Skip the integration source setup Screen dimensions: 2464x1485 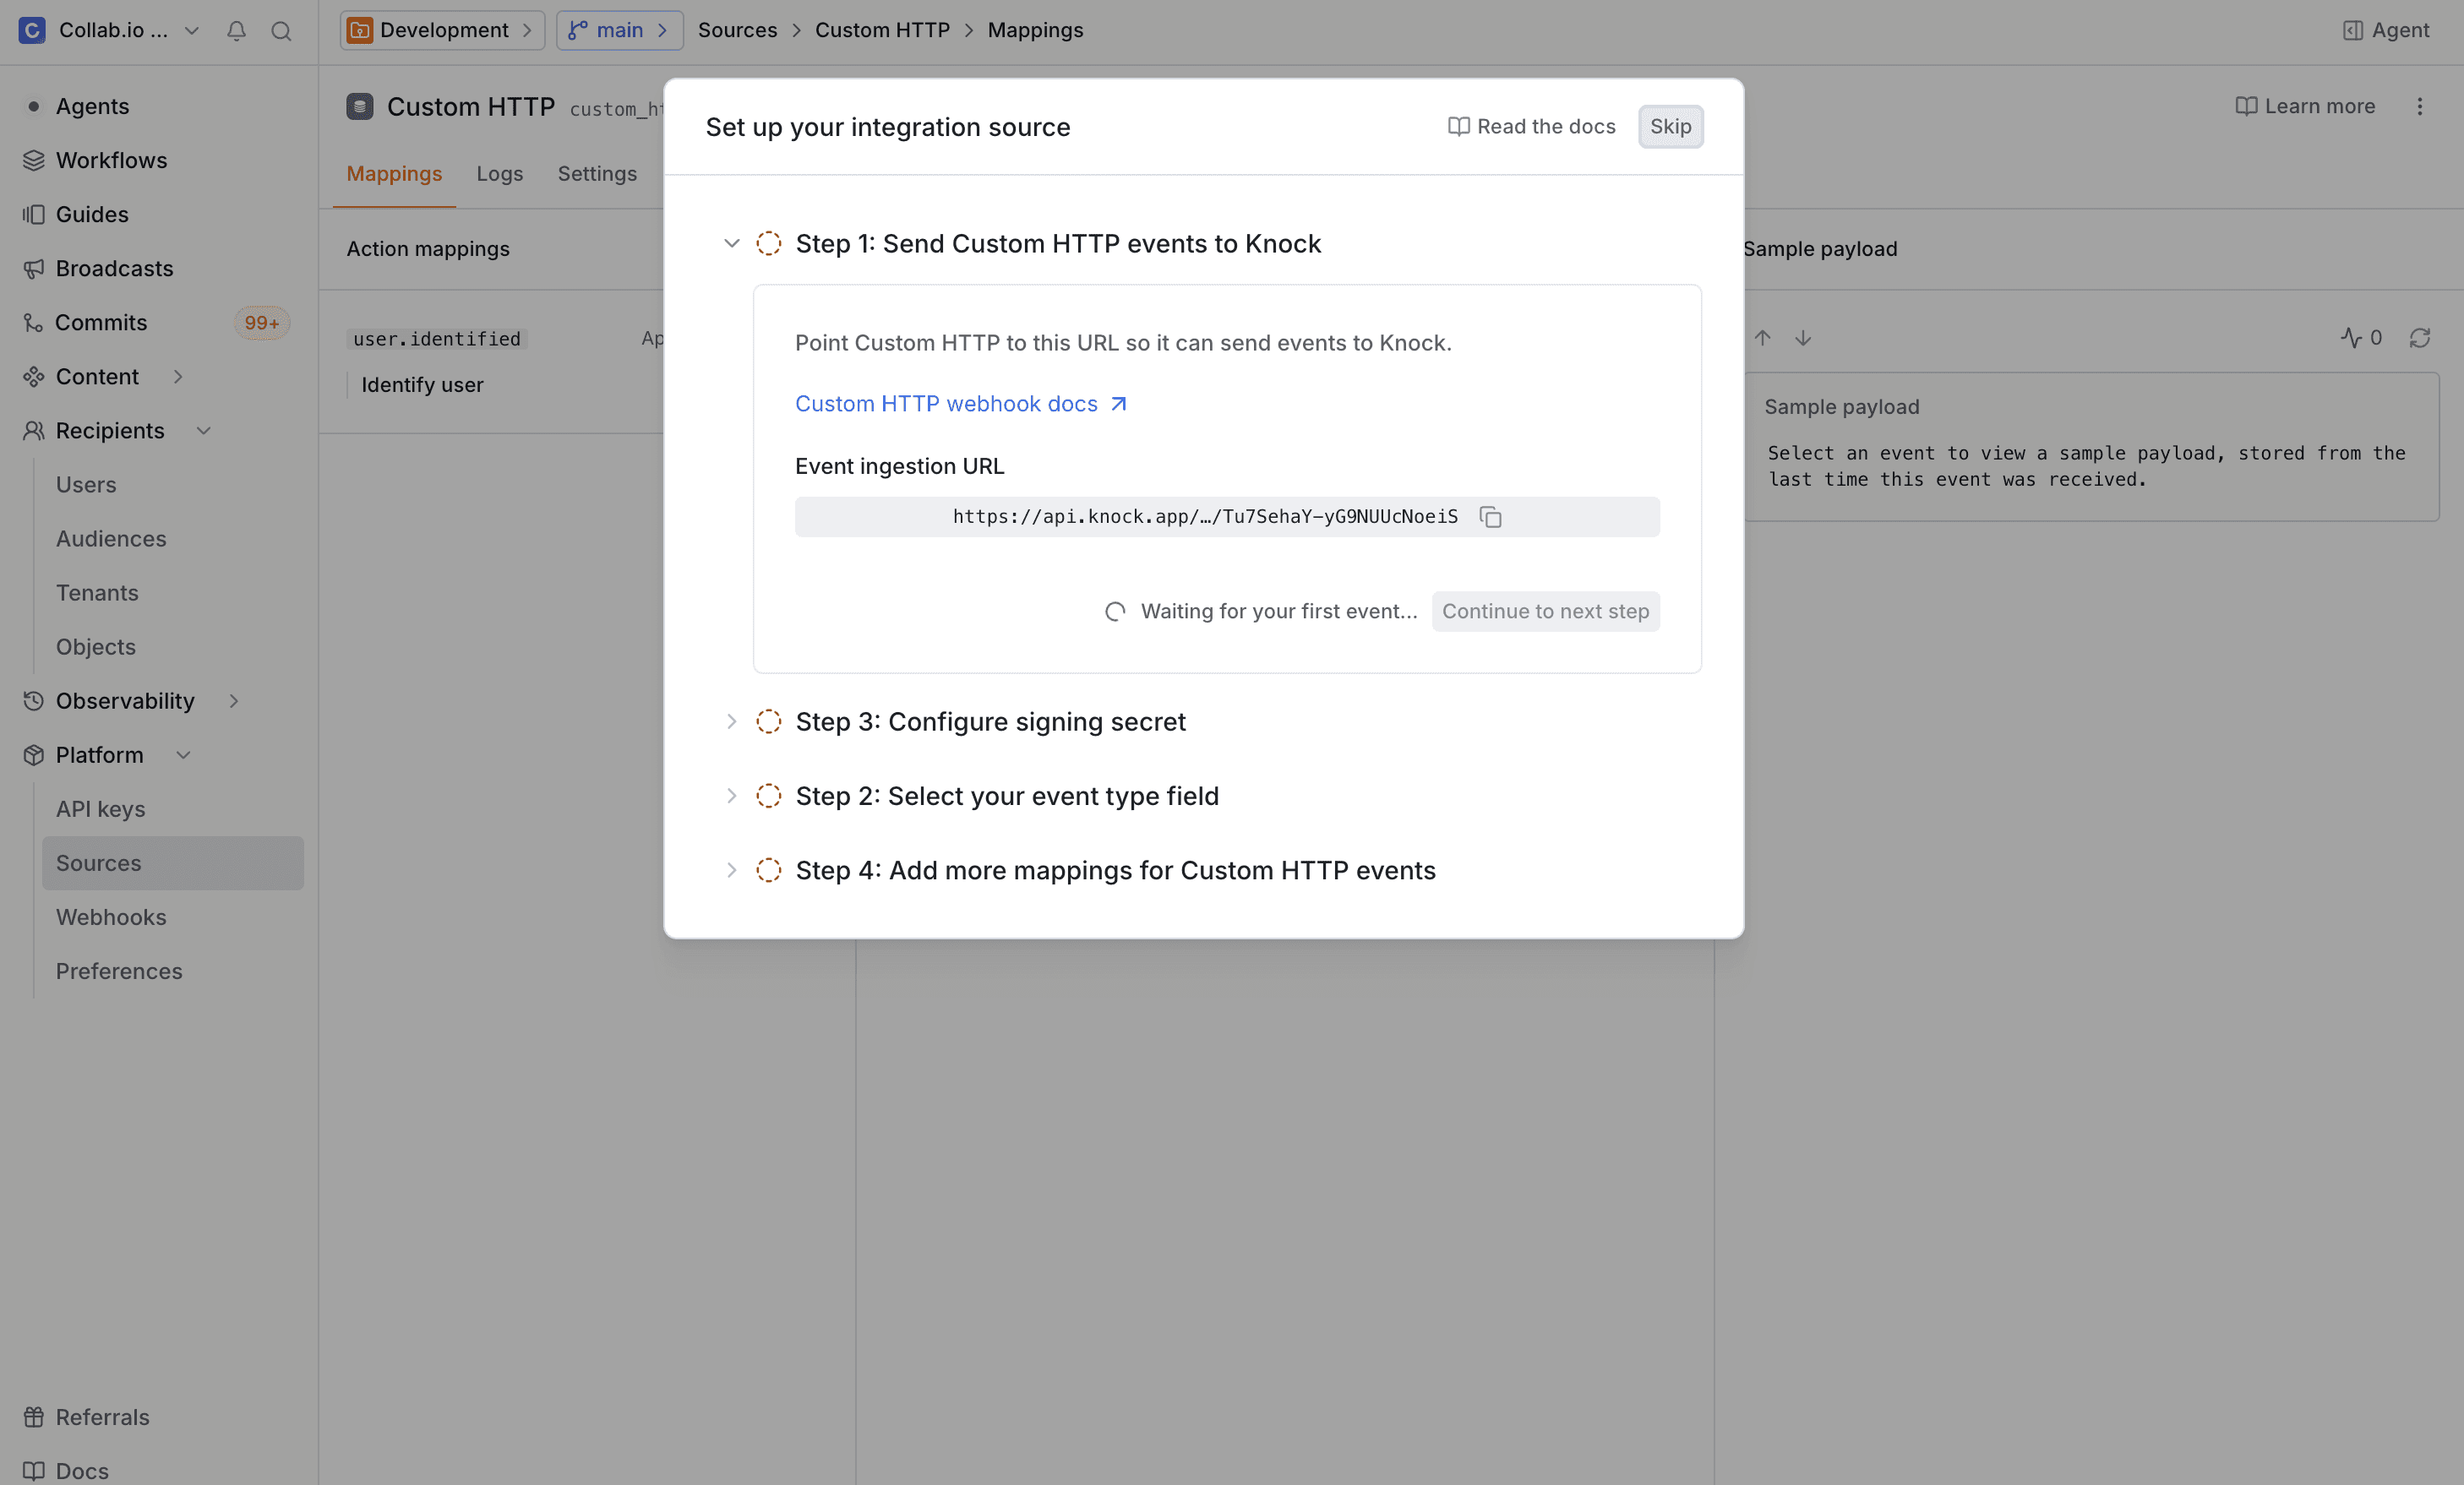click(1670, 126)
